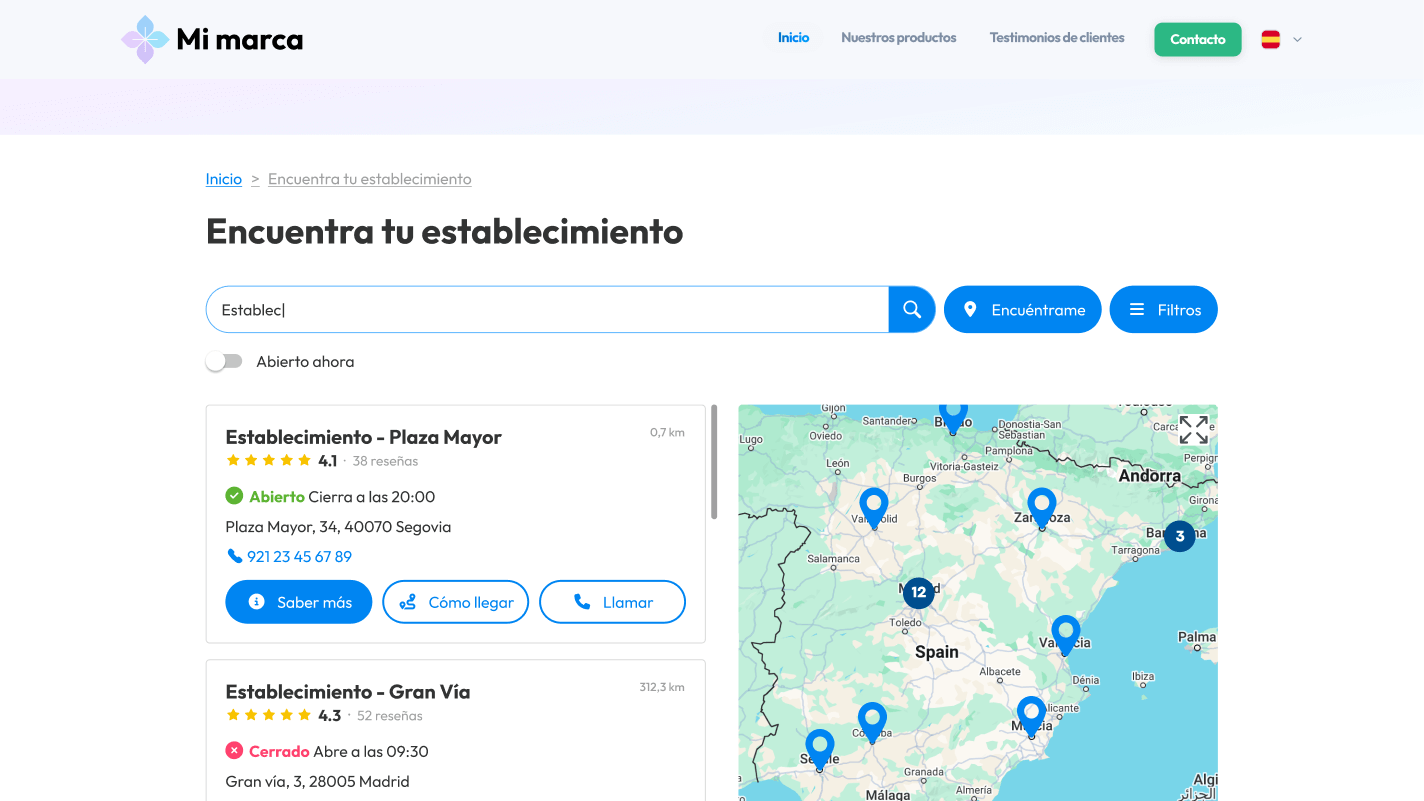Click the Mi marca flower logo
The image size is (1424, 801).
(145, 39)
